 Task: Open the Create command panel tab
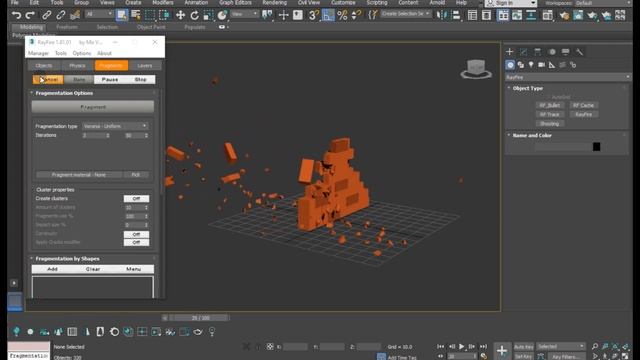[509, 52]
